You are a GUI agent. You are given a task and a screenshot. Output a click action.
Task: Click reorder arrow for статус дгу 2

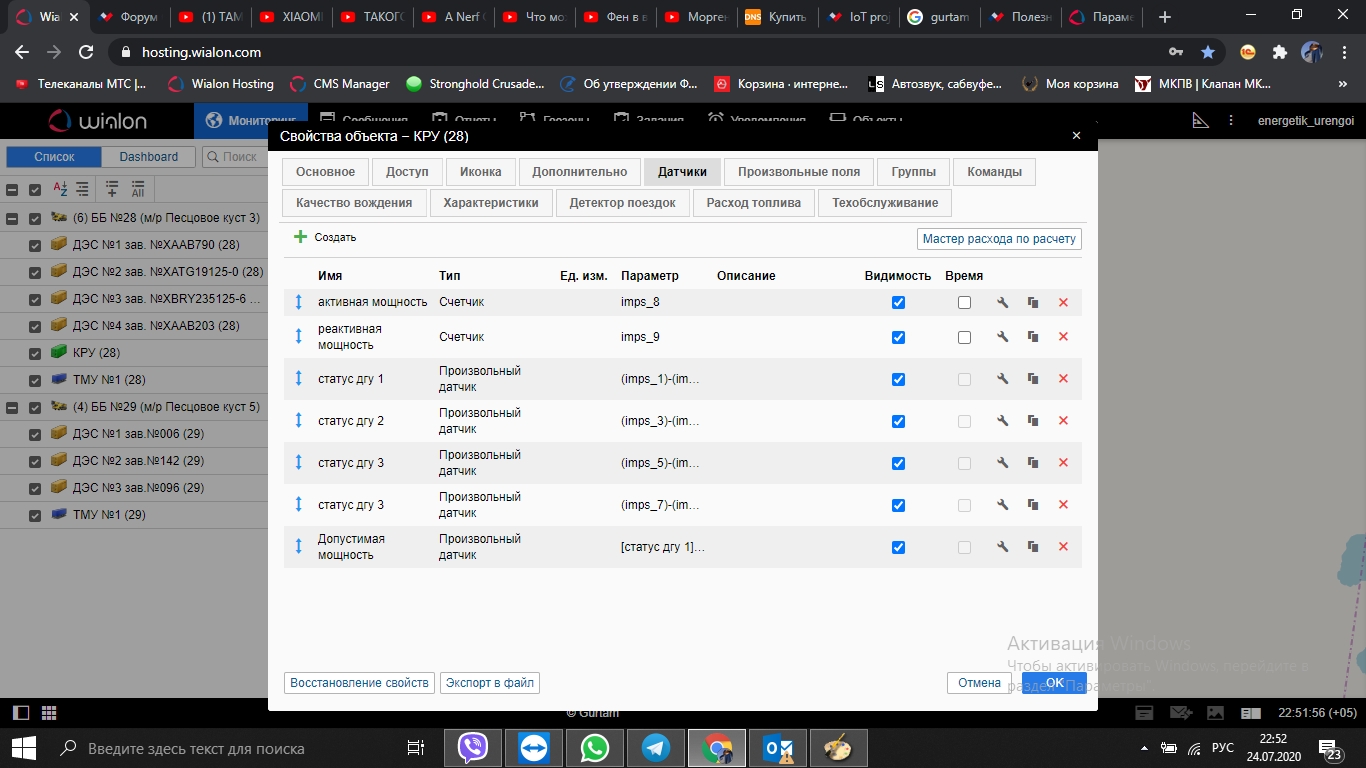point(298,421)
